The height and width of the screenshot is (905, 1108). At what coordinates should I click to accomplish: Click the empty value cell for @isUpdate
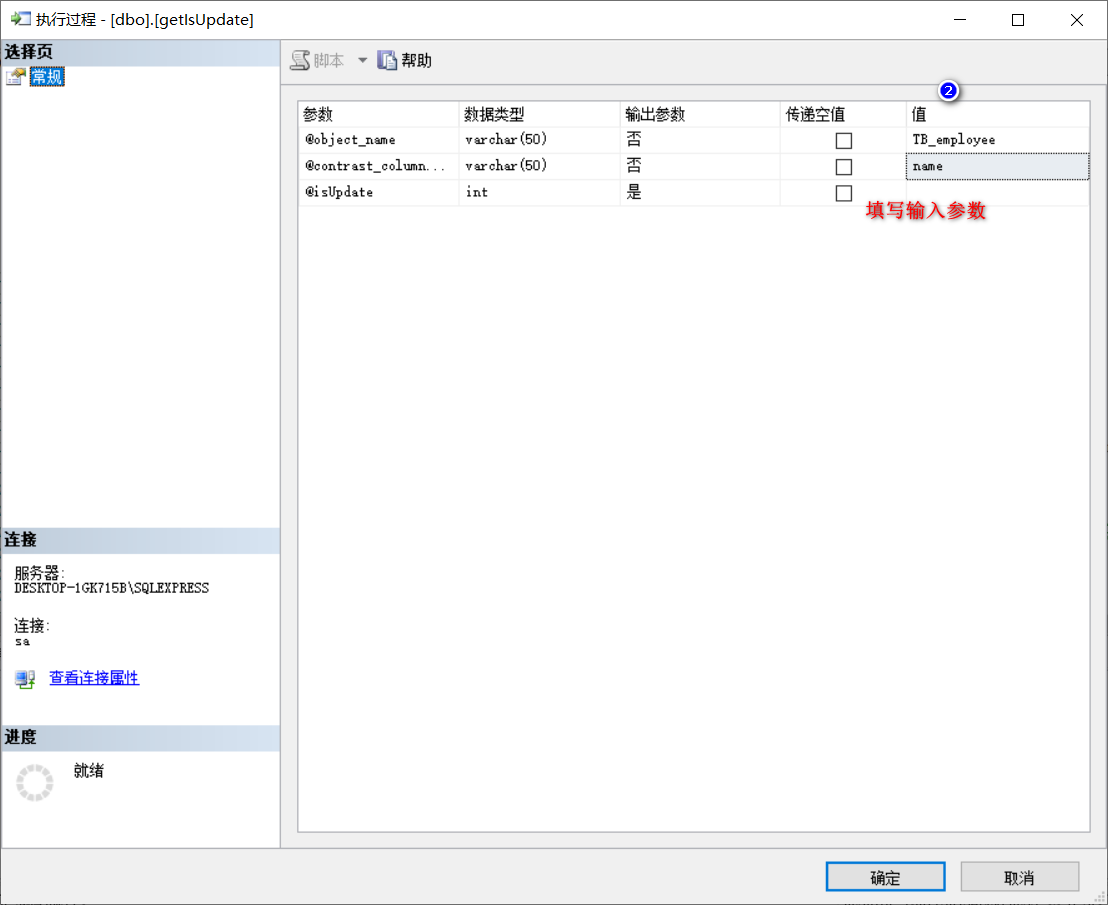tap(997, 193)
